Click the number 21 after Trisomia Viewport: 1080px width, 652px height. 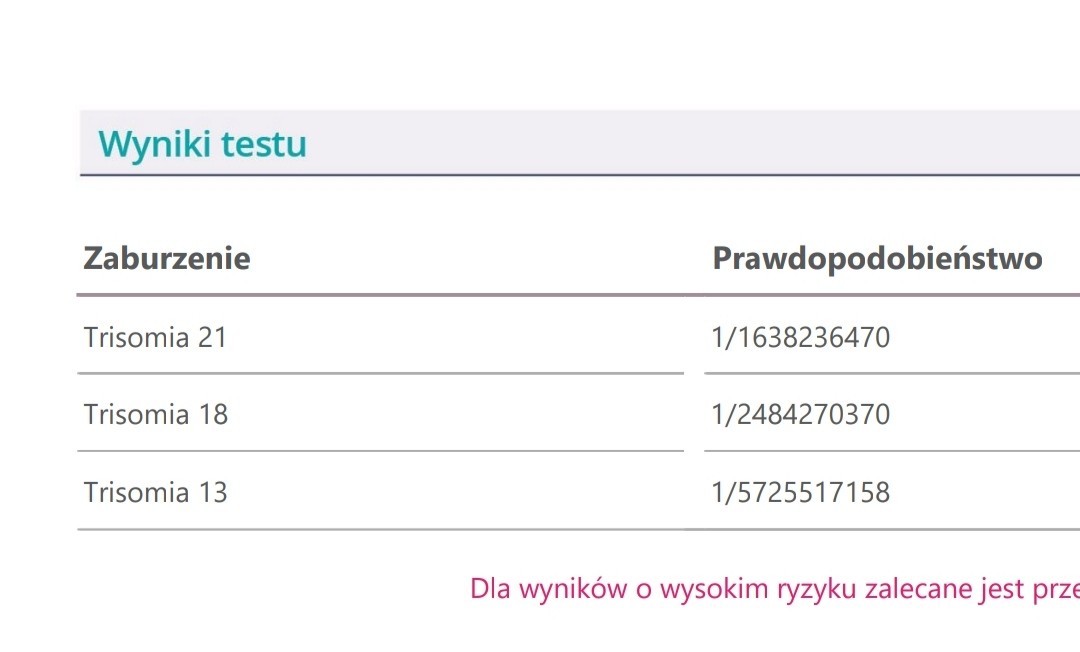point(212,338)
